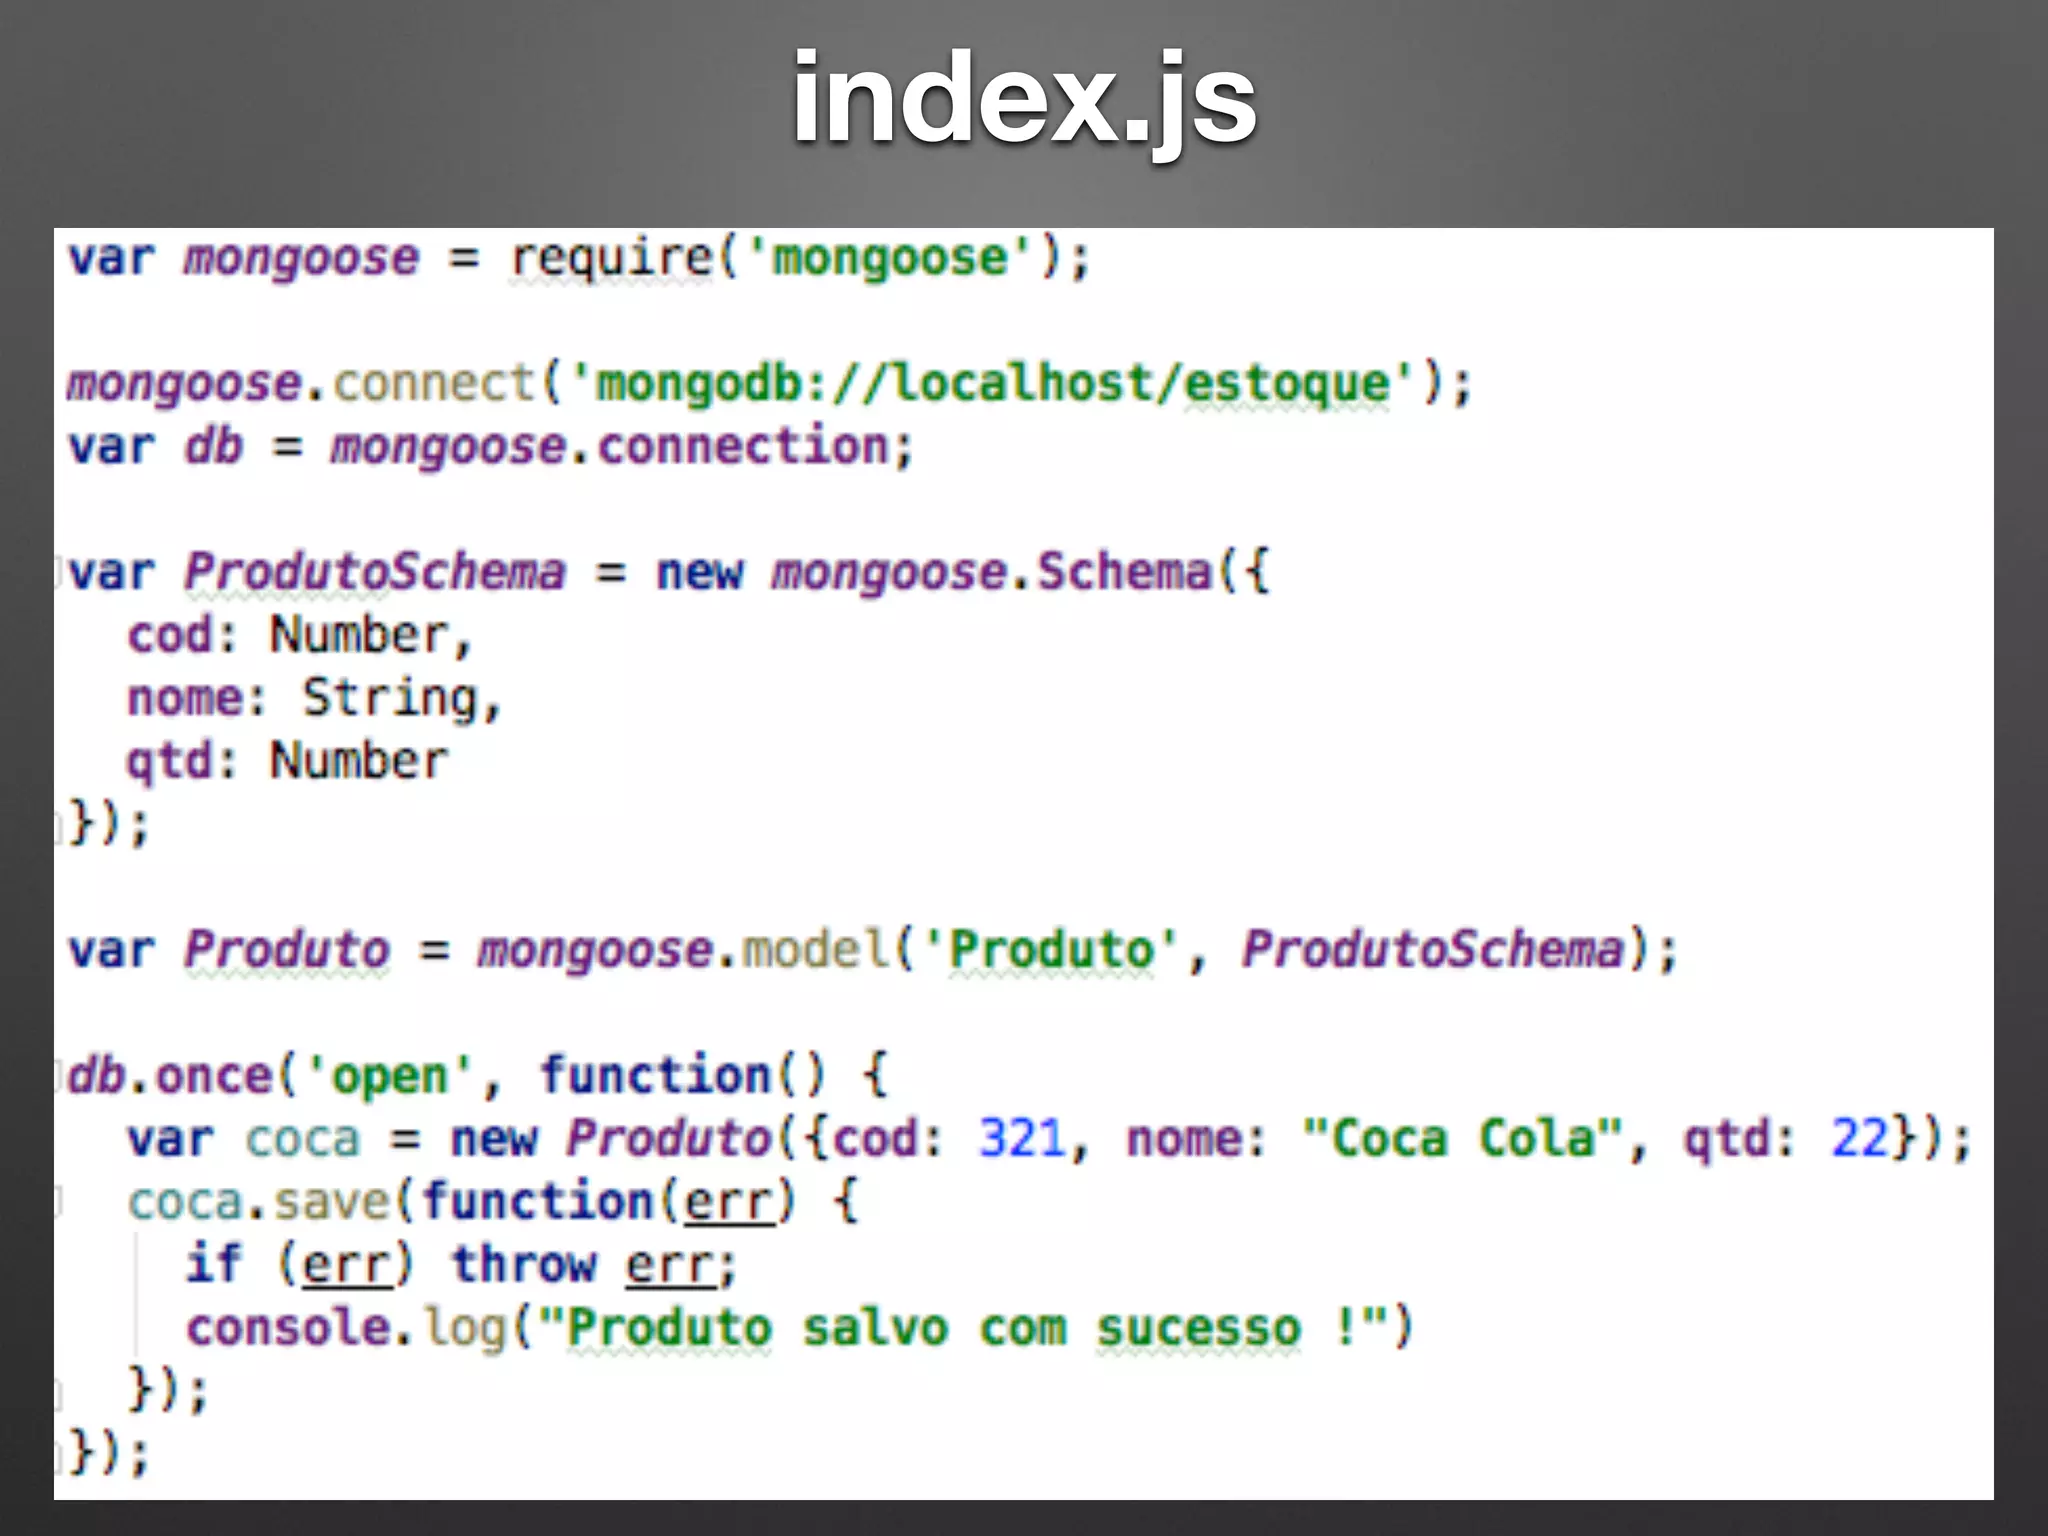Click the 'qtd: Number' schema field

pos(287,762)
